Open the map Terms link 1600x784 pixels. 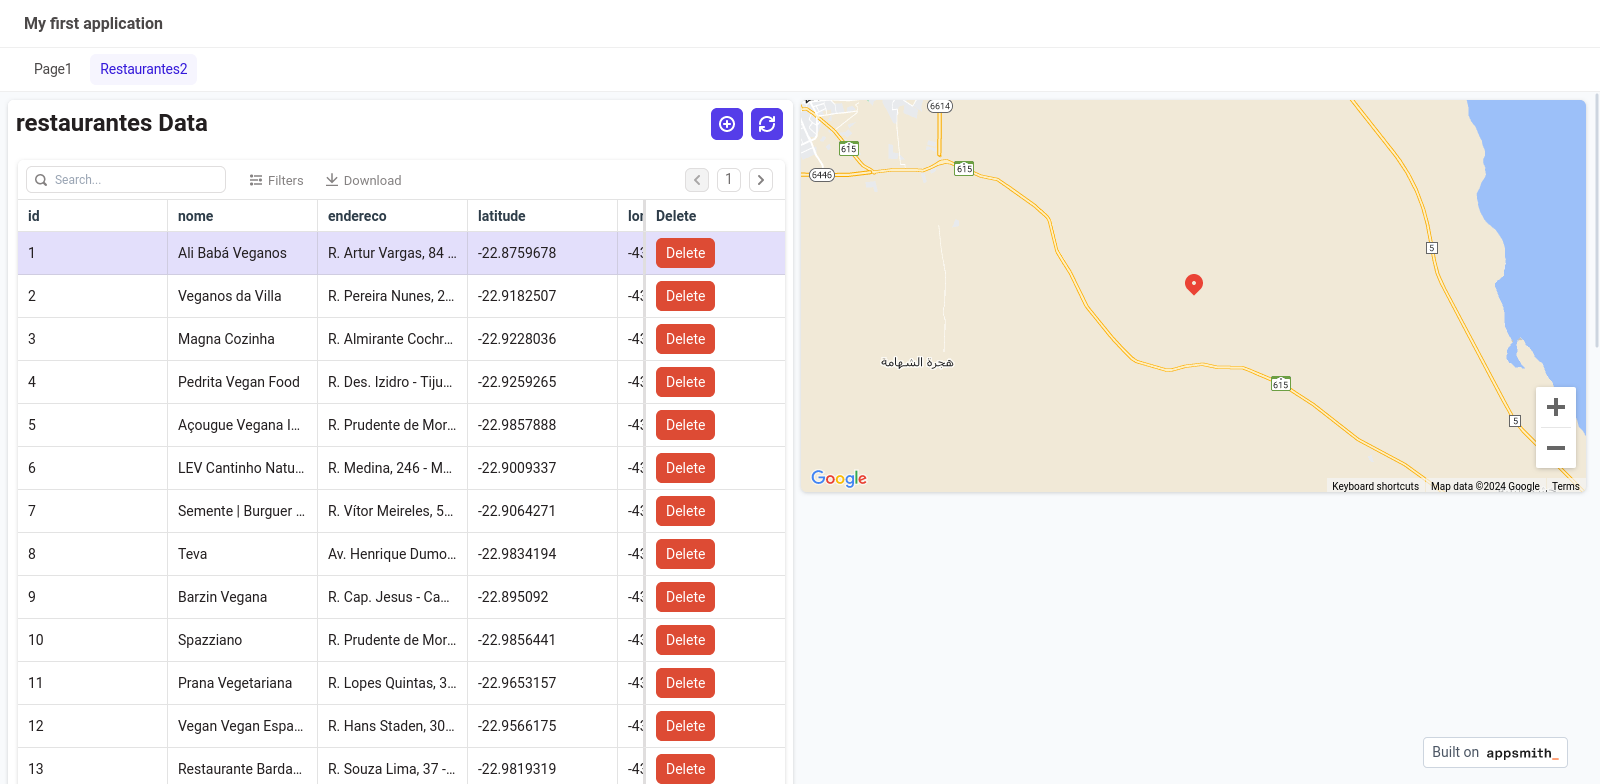pyautogui.click(x=1565, y=487)
